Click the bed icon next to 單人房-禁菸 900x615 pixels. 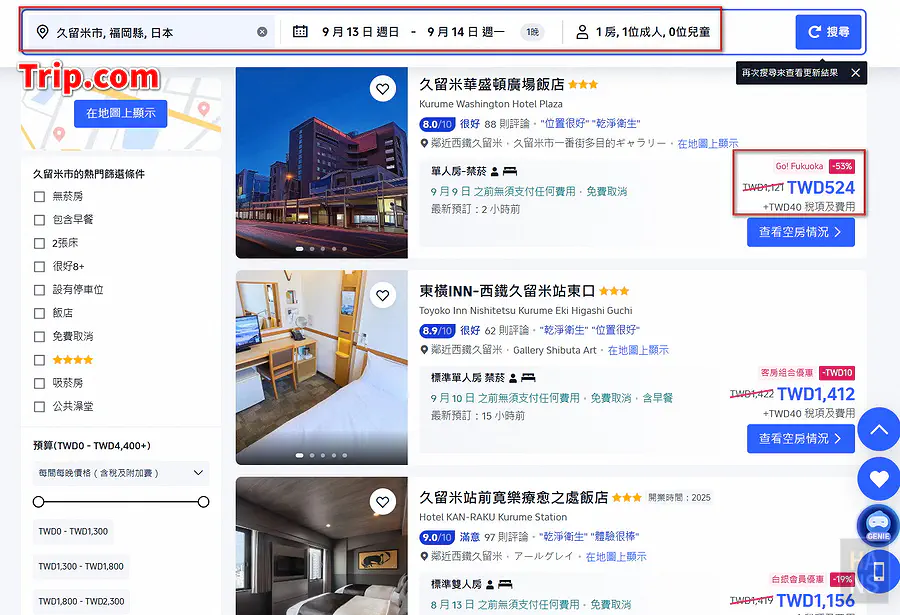tap(510, 172)
